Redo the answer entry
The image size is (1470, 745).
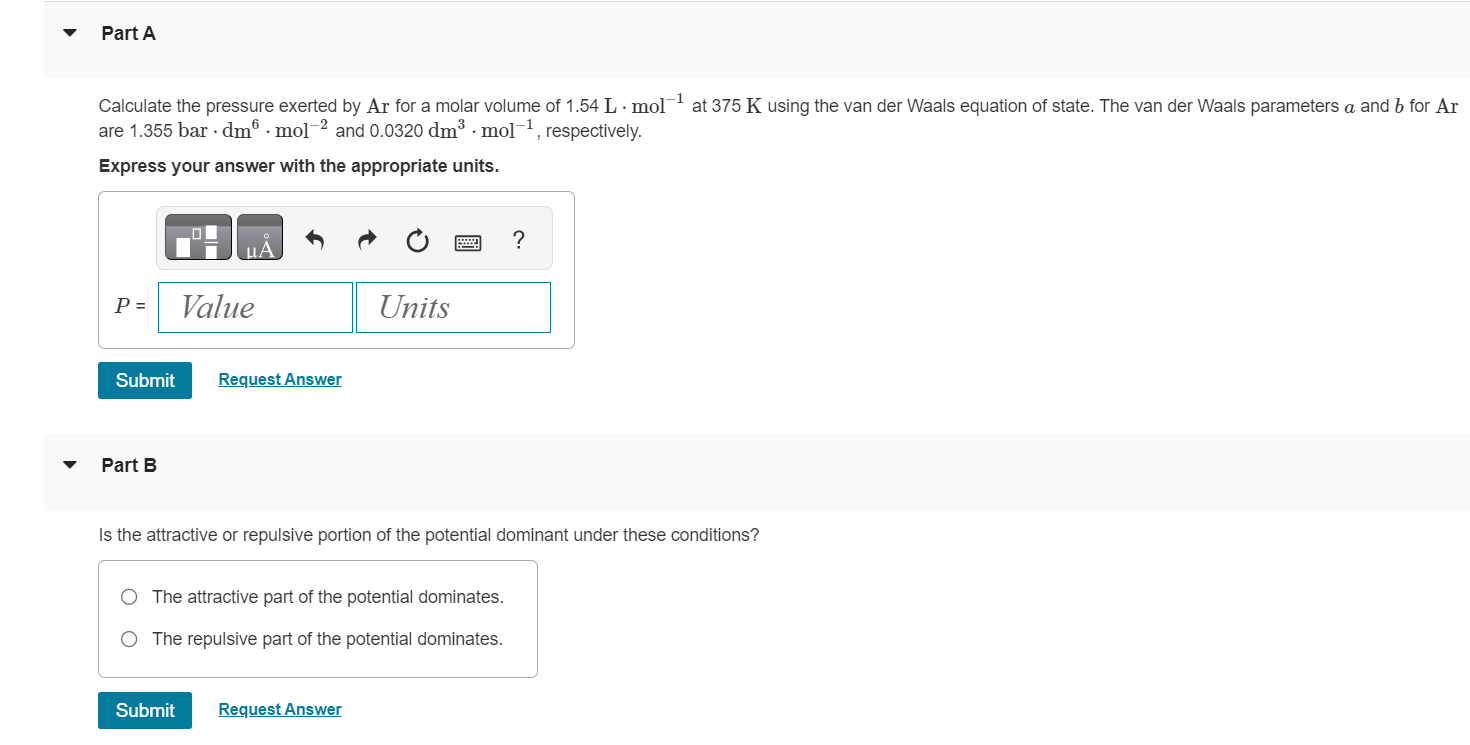366,238
